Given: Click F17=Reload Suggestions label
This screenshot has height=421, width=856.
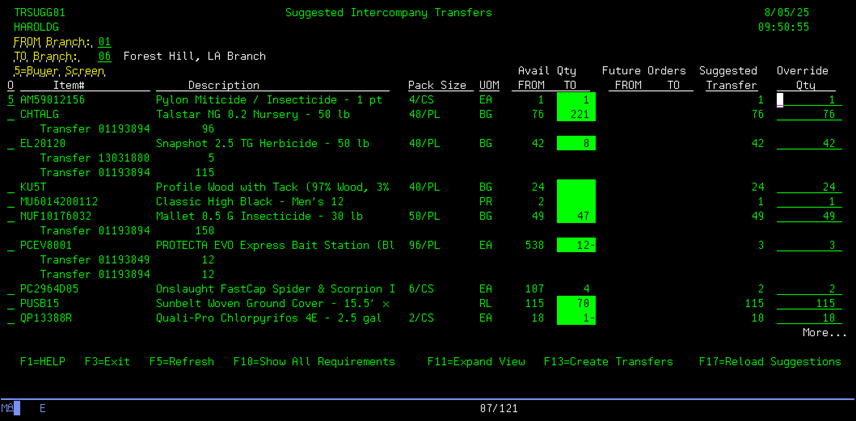Looking at the screenshot, I should point(770,361).
